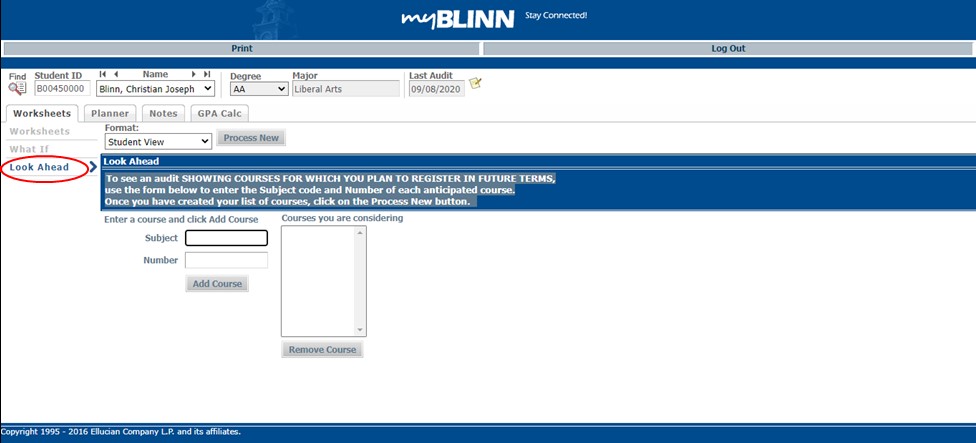Click the myBLINN logo
The height and width of the screenshot is (443, 976).
point(457,19)
